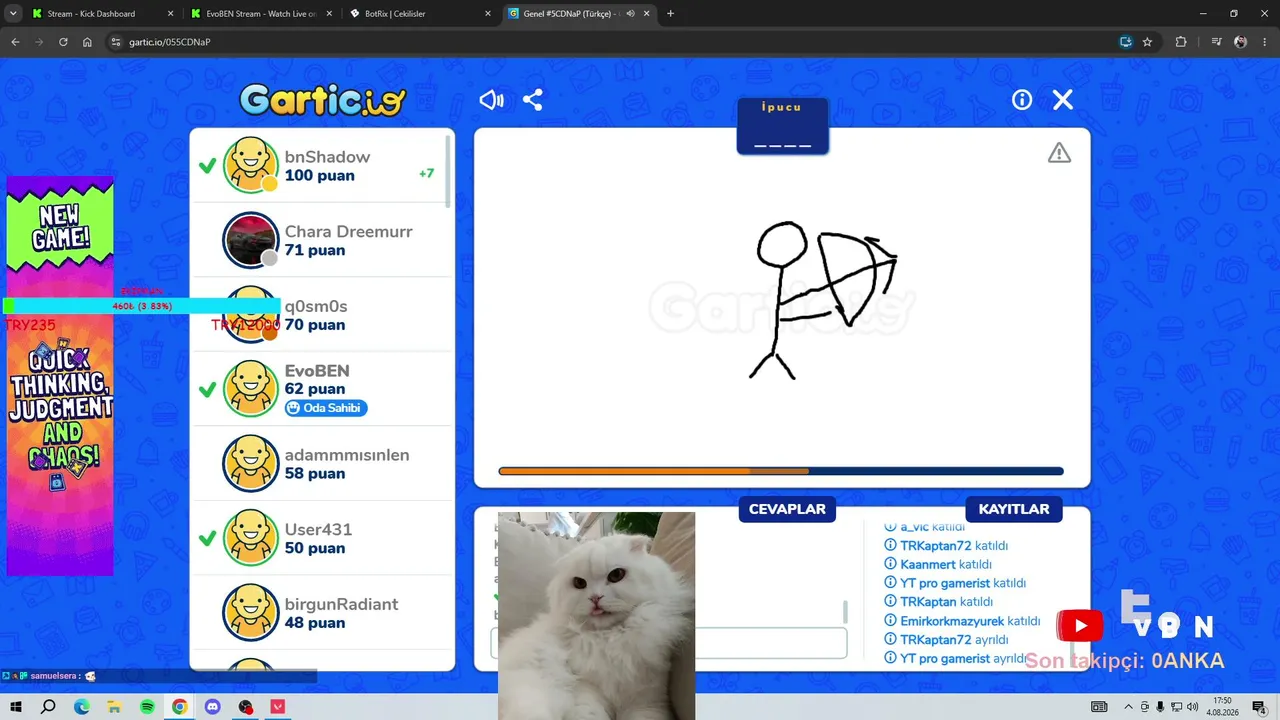The height and width of the screenshot is (720, 1280).
Task: Open File Explorer from the taskbar
Action: [114, 707]
